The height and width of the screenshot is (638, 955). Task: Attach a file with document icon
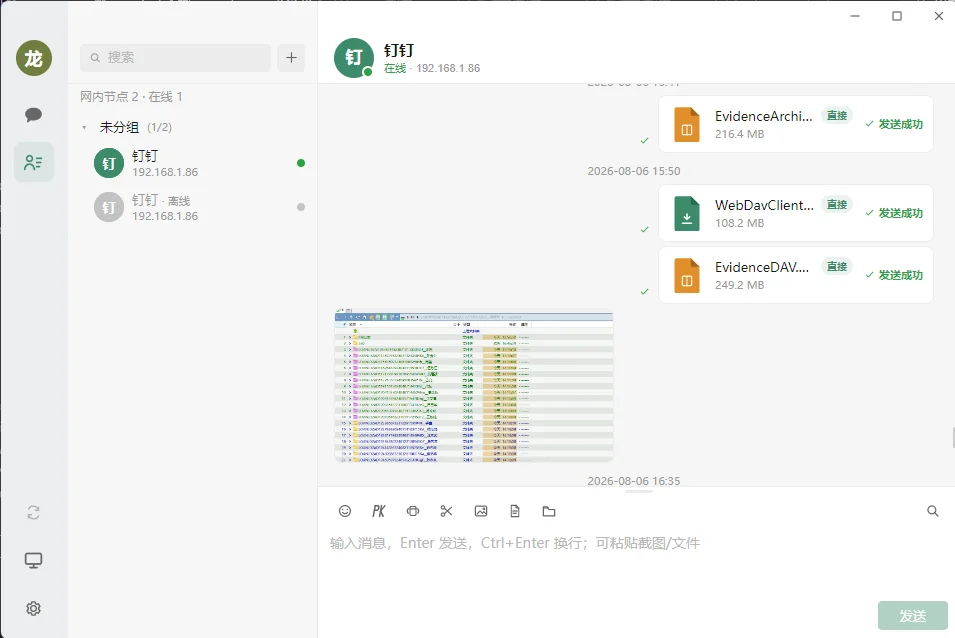coord(515,511)
